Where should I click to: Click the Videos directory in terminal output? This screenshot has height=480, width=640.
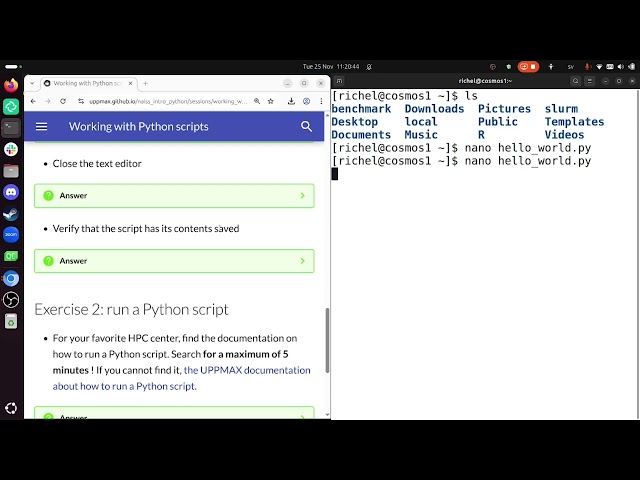(x=564, y=135)
